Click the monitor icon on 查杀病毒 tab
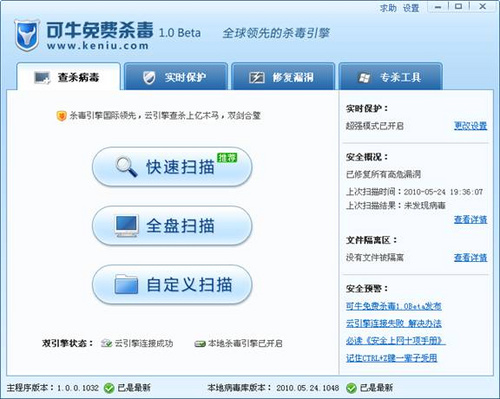500x399 pixels. tap(42, 78)
